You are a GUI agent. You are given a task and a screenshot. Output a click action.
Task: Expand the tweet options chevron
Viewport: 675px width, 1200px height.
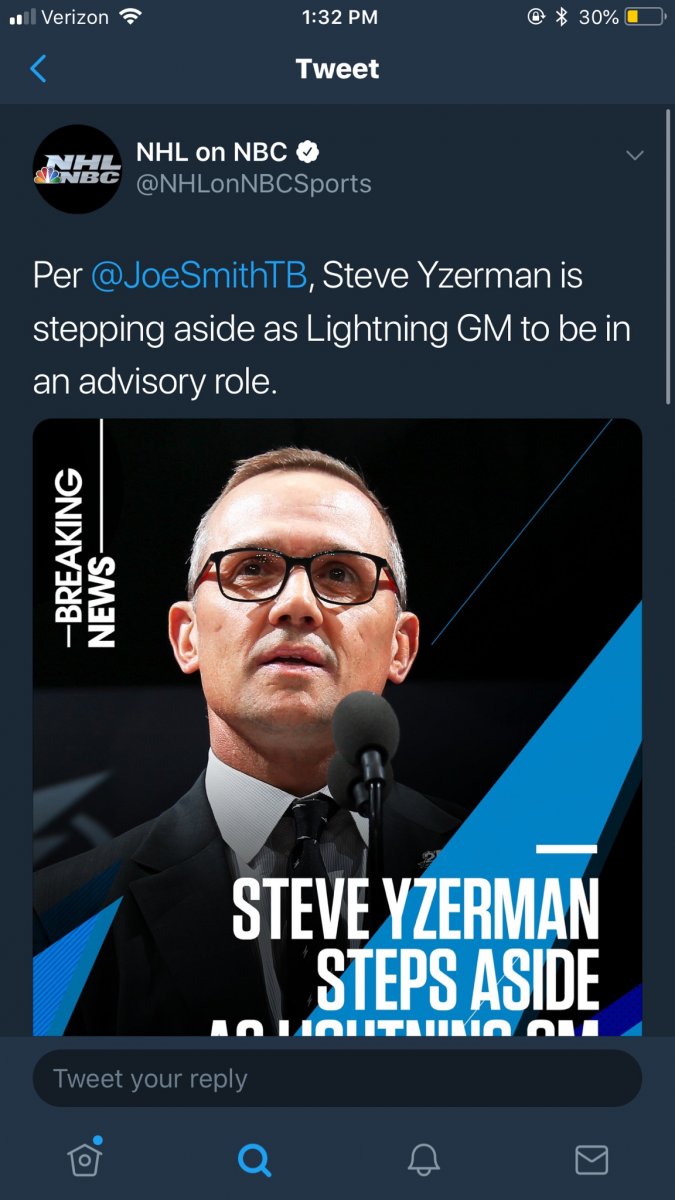(634, 155)
